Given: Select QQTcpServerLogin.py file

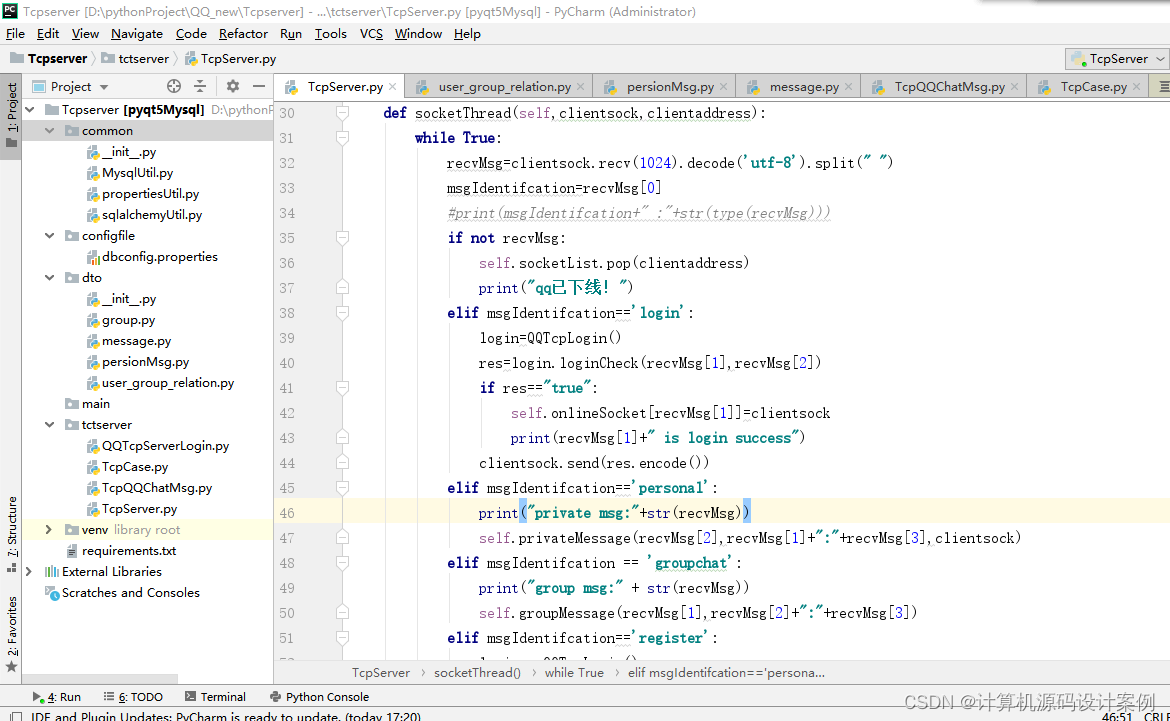Looking at the screenshot, I should click(x=165, y=446).
